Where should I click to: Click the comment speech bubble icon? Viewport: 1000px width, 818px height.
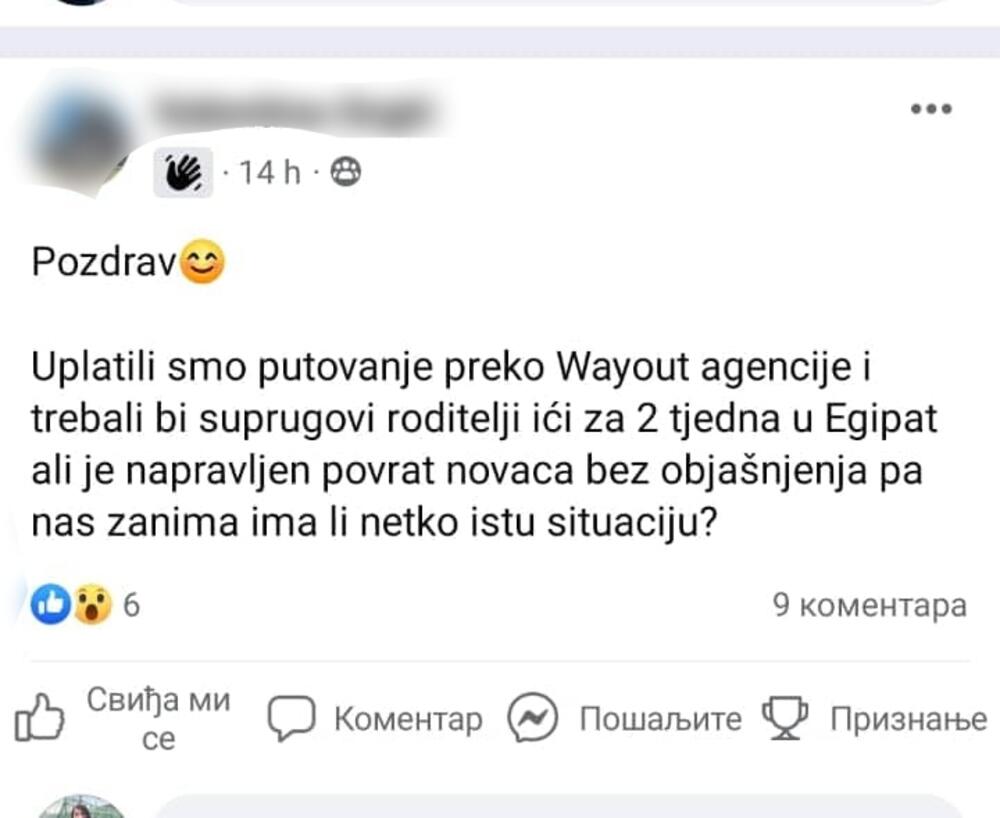click(291, 718)
